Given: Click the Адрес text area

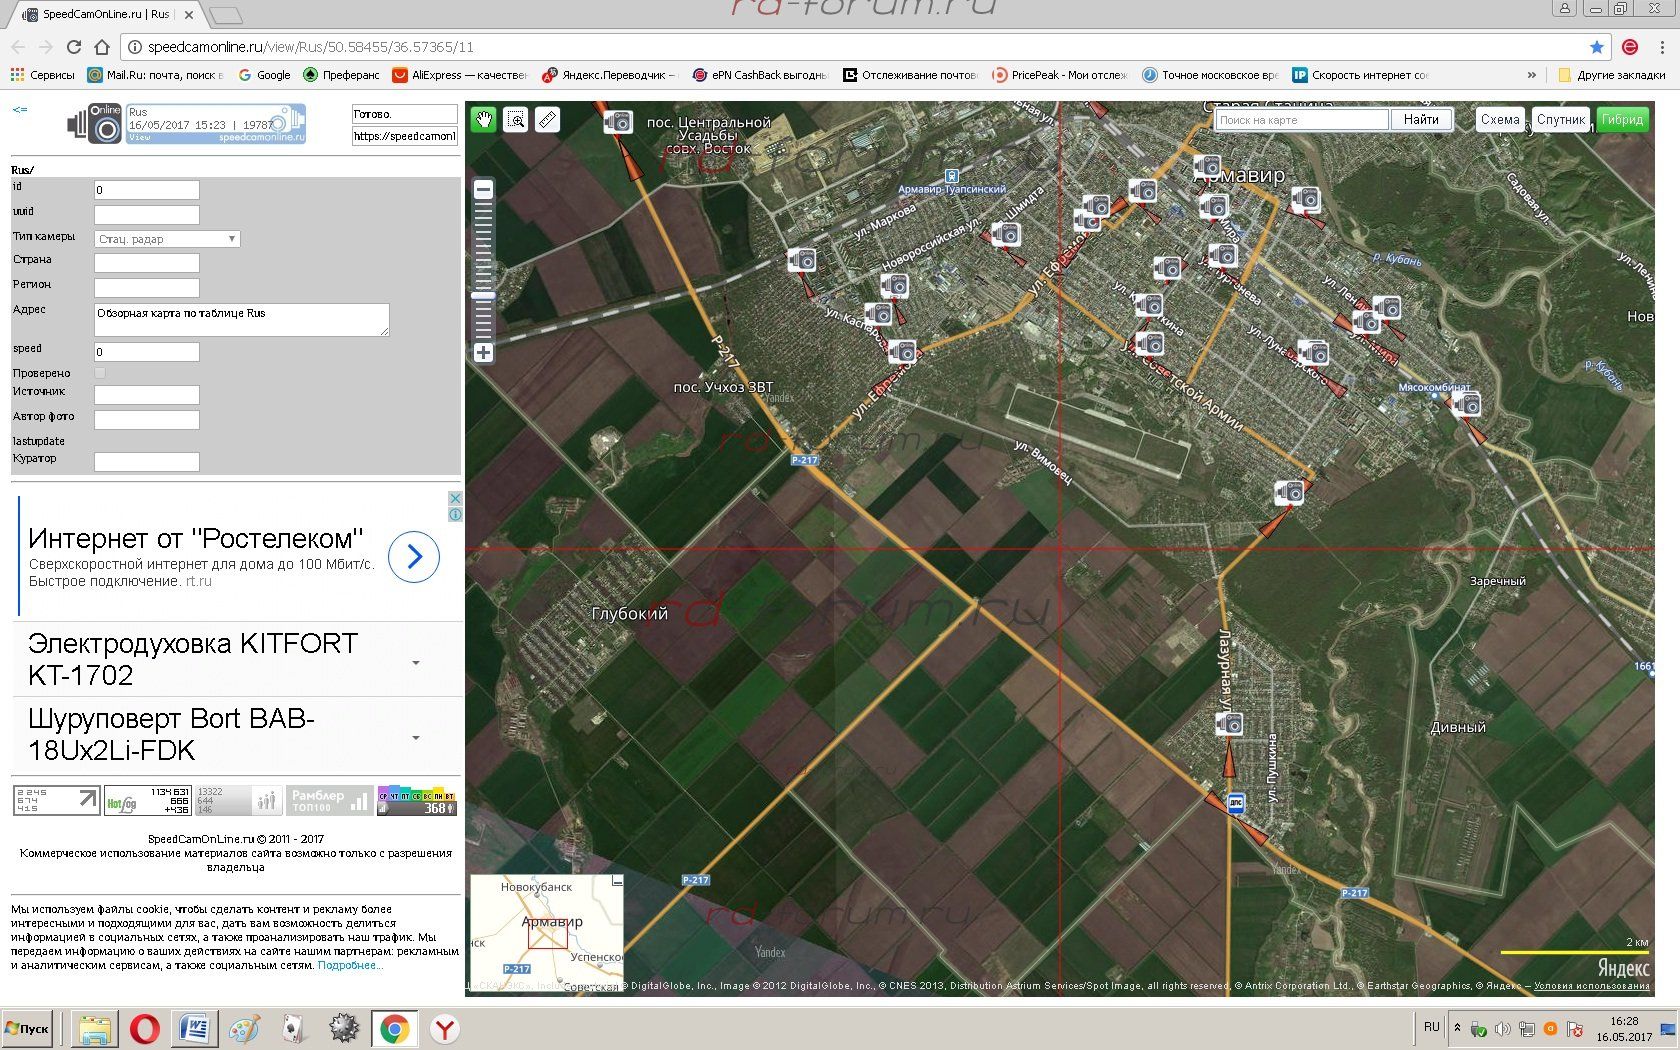Looking at the screenshot, I should coord(241,320).
